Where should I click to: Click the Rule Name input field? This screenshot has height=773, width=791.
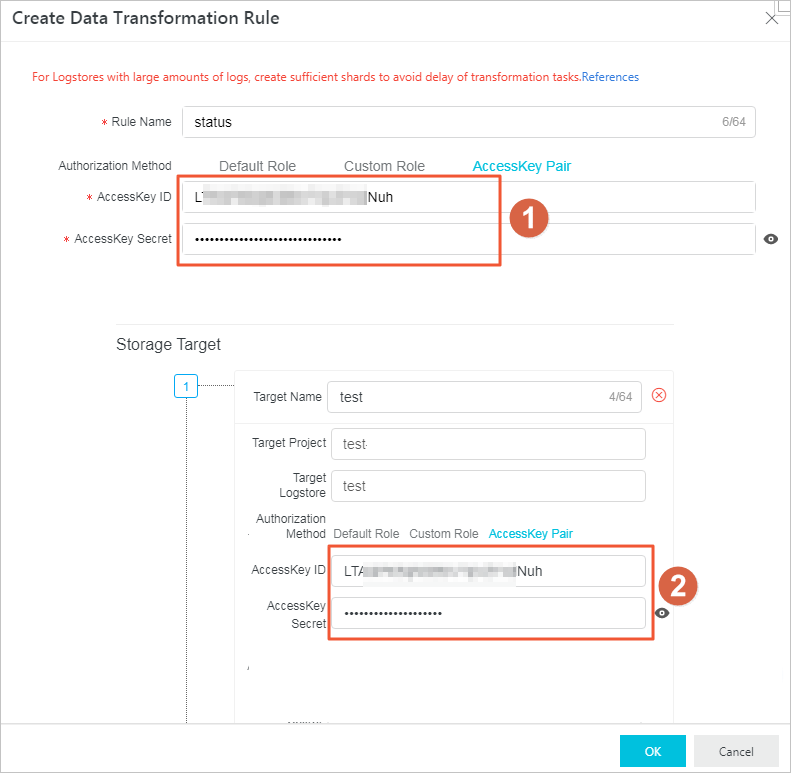tap(469, 122)
